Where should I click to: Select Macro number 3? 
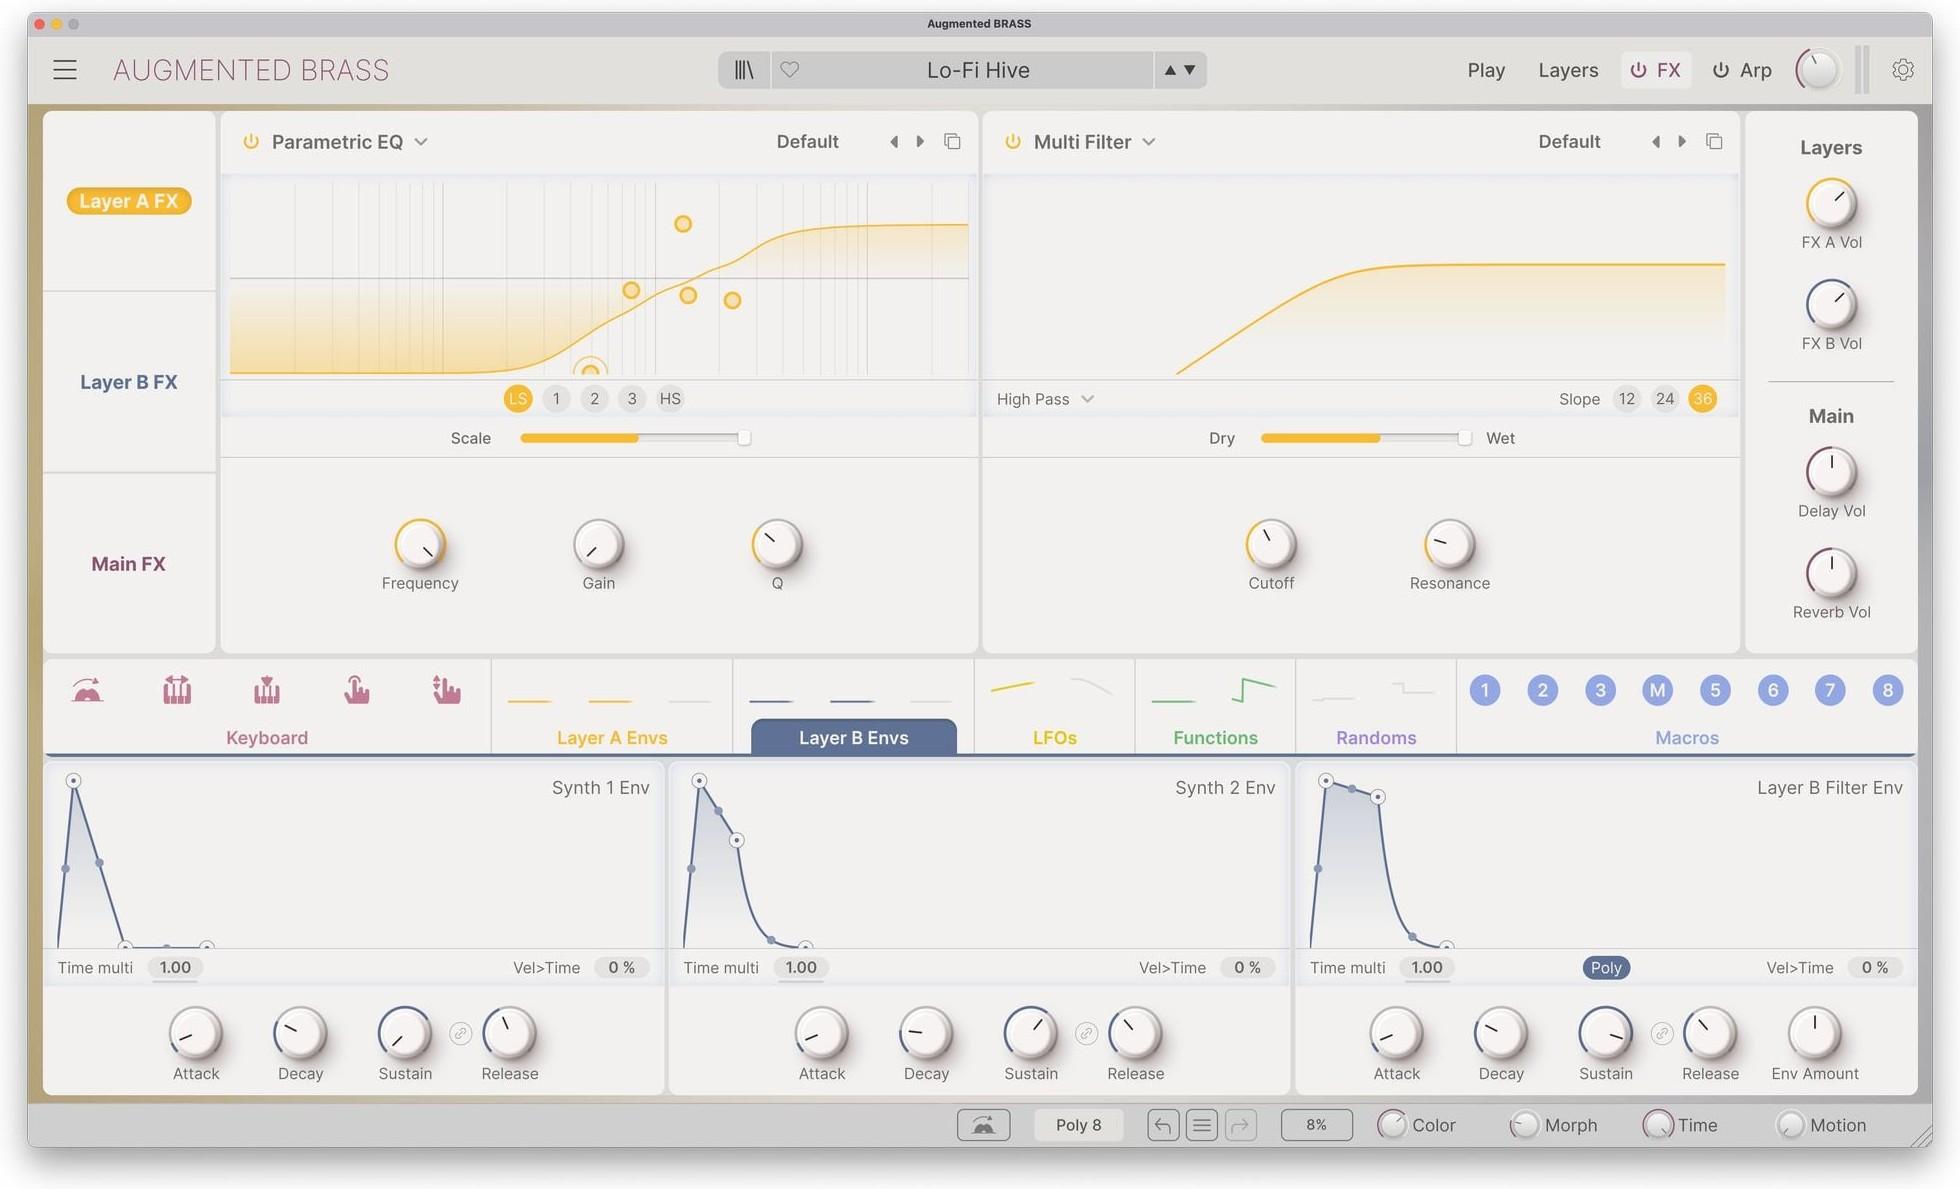pyautogui.click(x=1600, y=690)
